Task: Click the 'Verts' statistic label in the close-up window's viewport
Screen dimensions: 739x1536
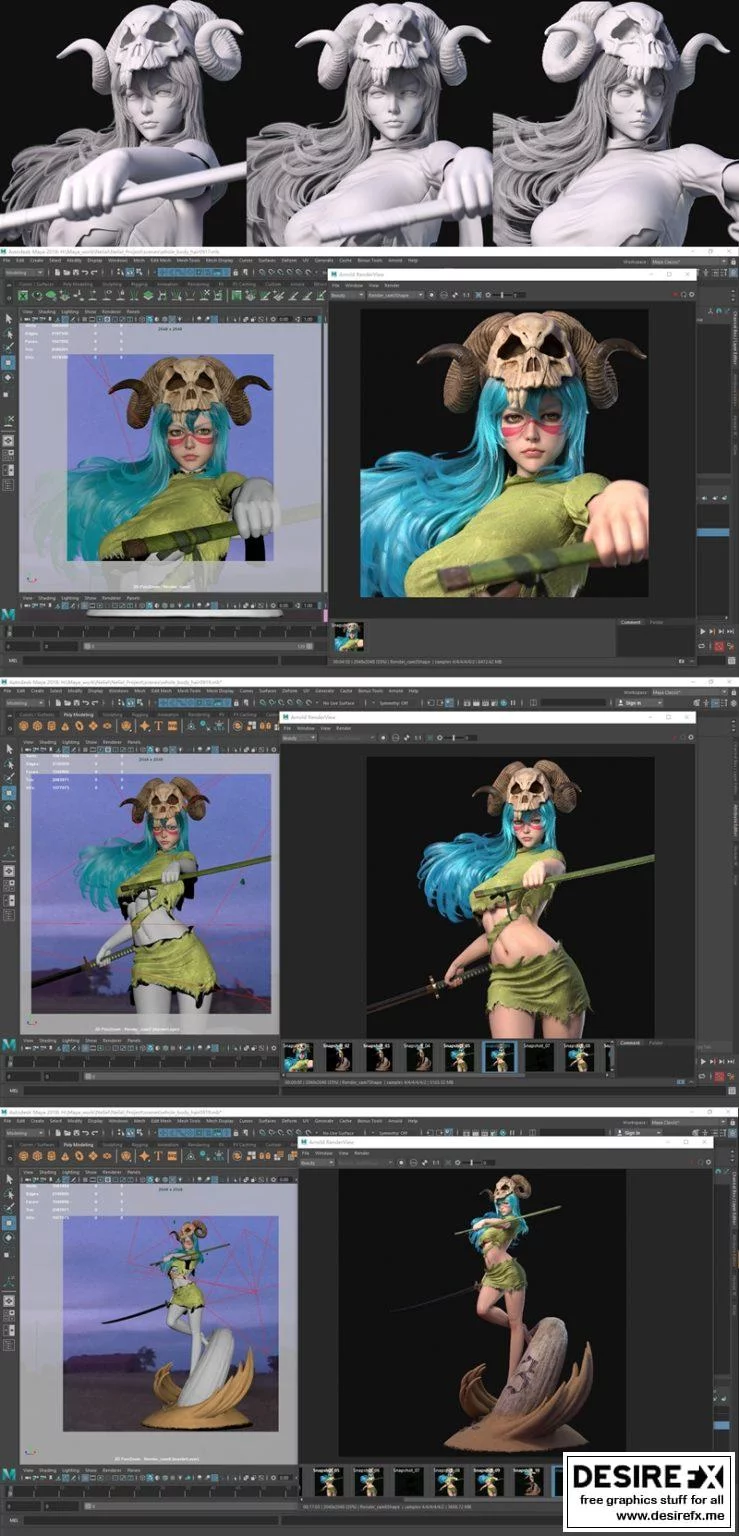Action: (x=32, y=325)
